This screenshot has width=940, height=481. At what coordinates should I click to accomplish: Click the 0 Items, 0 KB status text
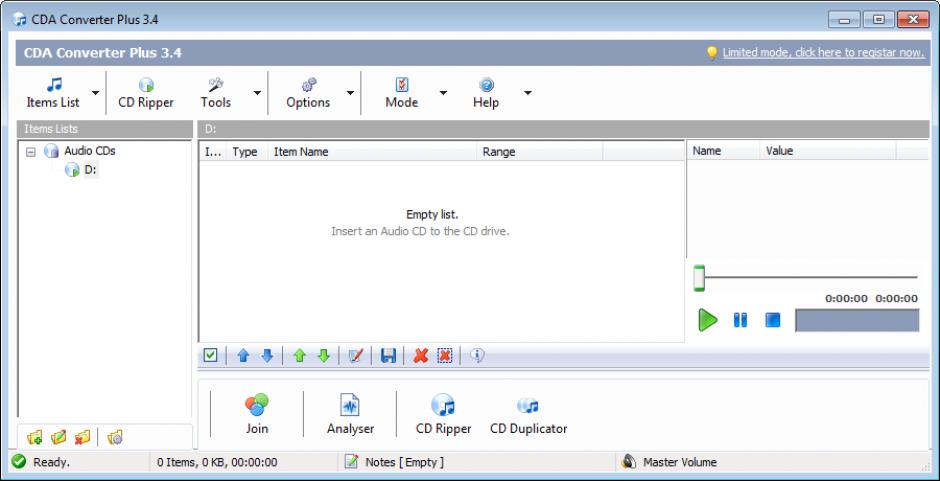tap(217, 462)
